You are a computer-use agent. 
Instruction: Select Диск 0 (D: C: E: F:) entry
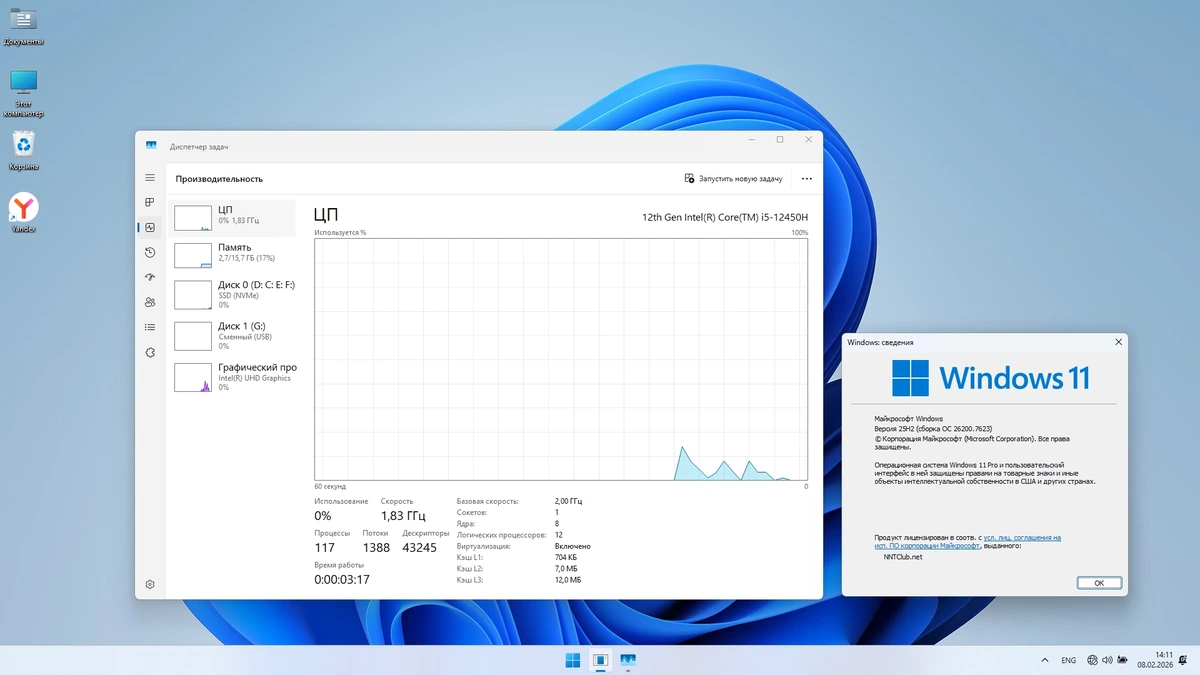point(234,295)
